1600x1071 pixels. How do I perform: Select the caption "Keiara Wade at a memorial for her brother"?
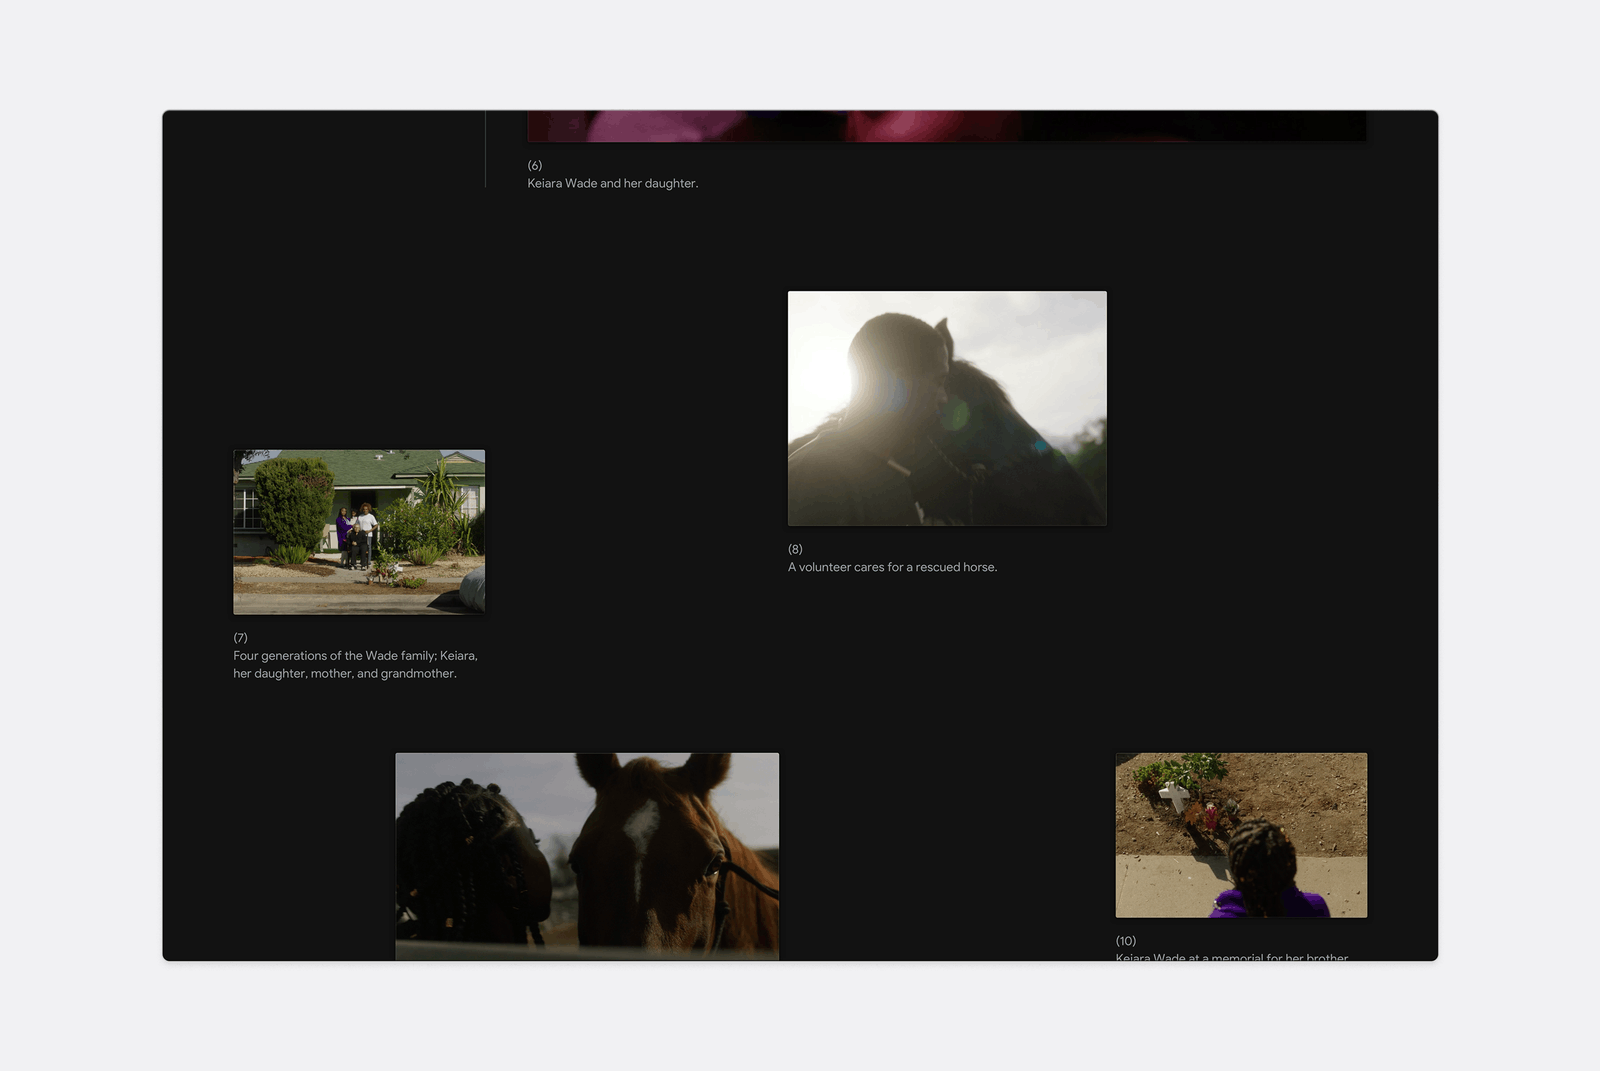click(1232, 957)
